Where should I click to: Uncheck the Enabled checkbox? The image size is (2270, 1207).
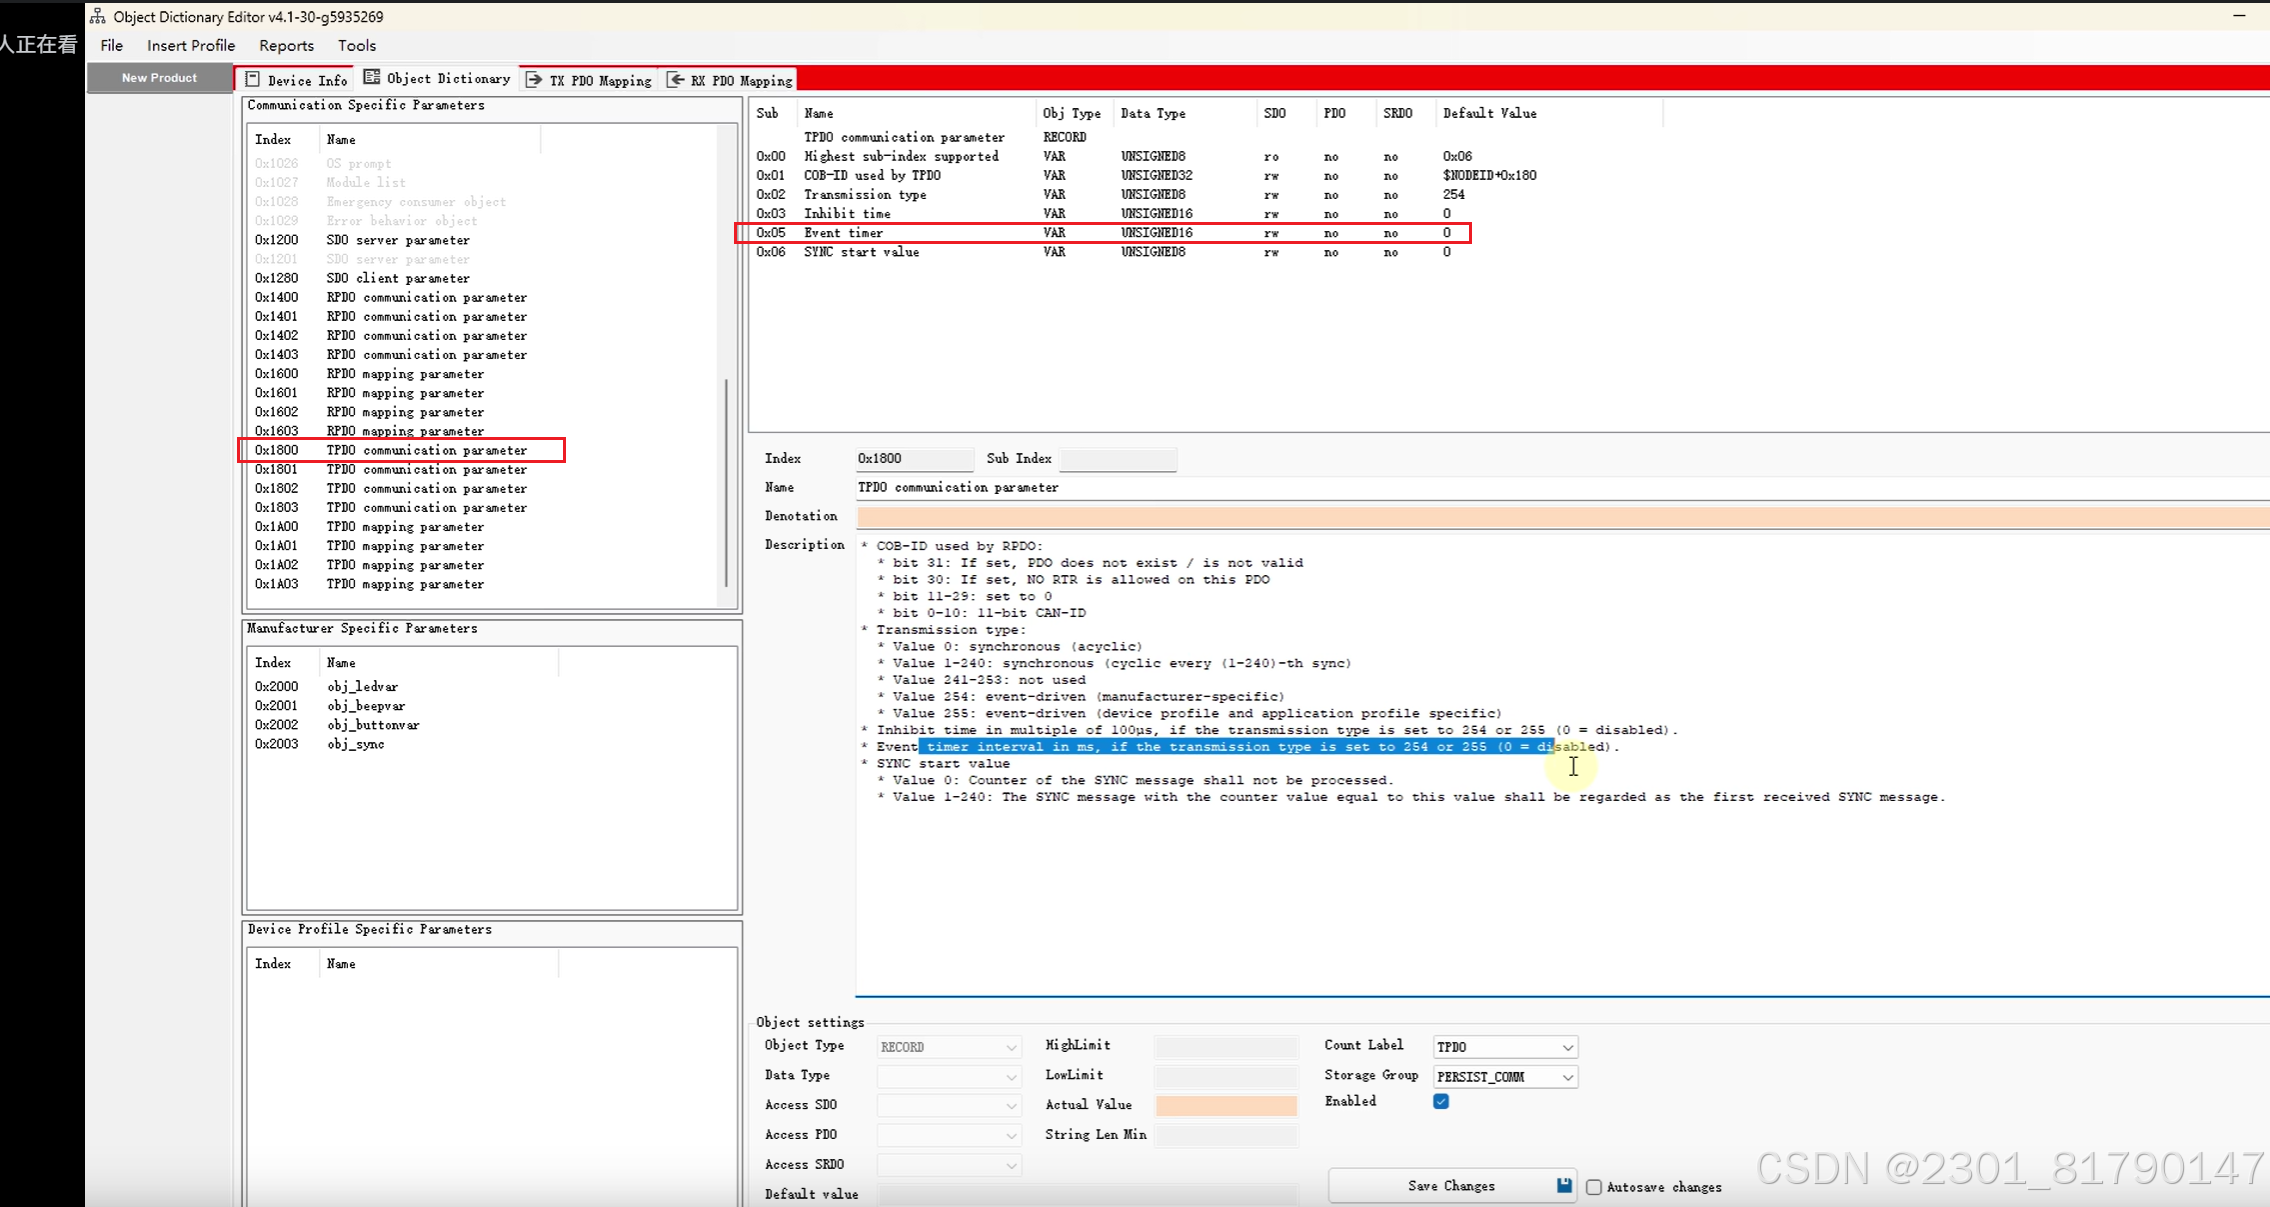[1441, 1101]
